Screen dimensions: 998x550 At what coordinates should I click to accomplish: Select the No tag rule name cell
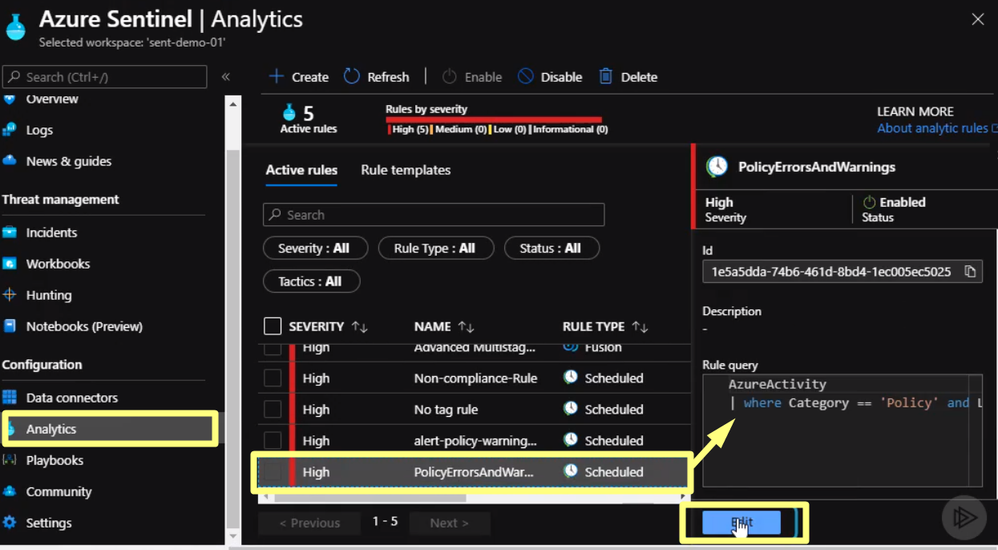pos(446,409)
